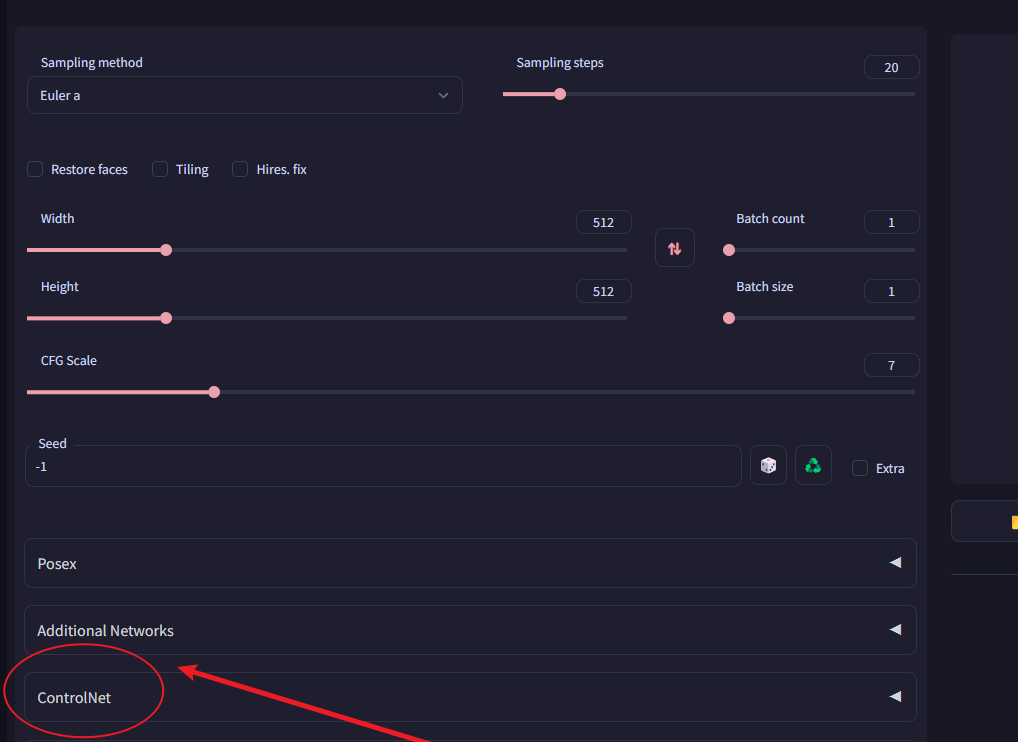Check the Extra seed checkbox

(x=860, y=468)
